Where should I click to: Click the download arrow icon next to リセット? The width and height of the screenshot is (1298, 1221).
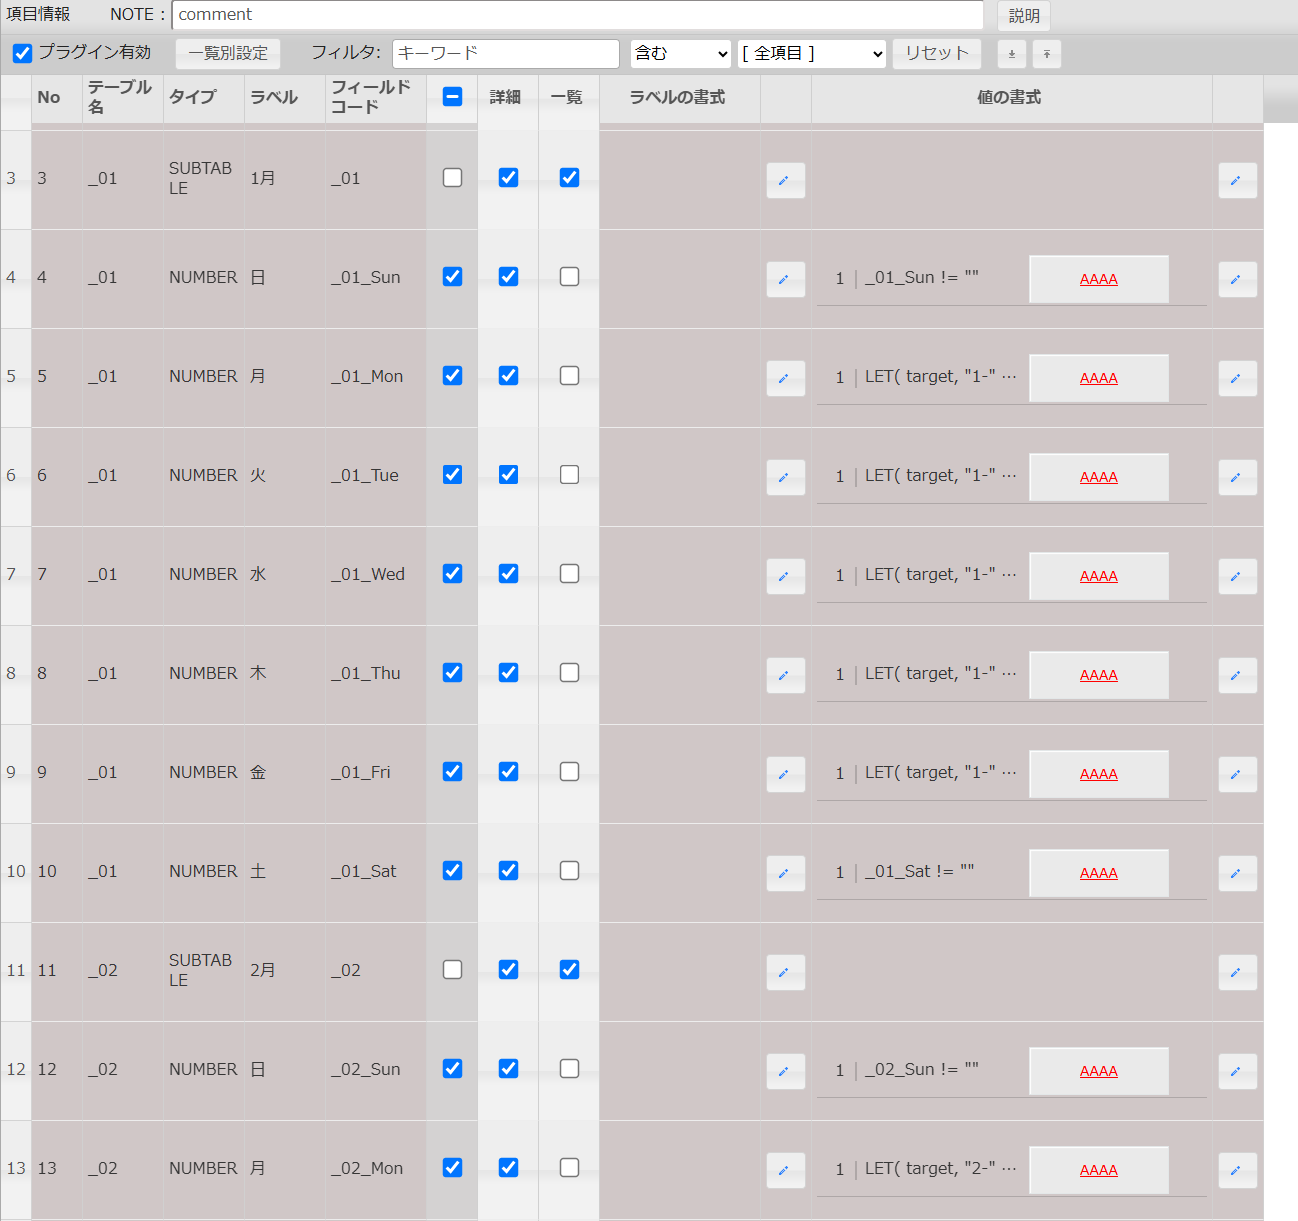point(1011,54)
